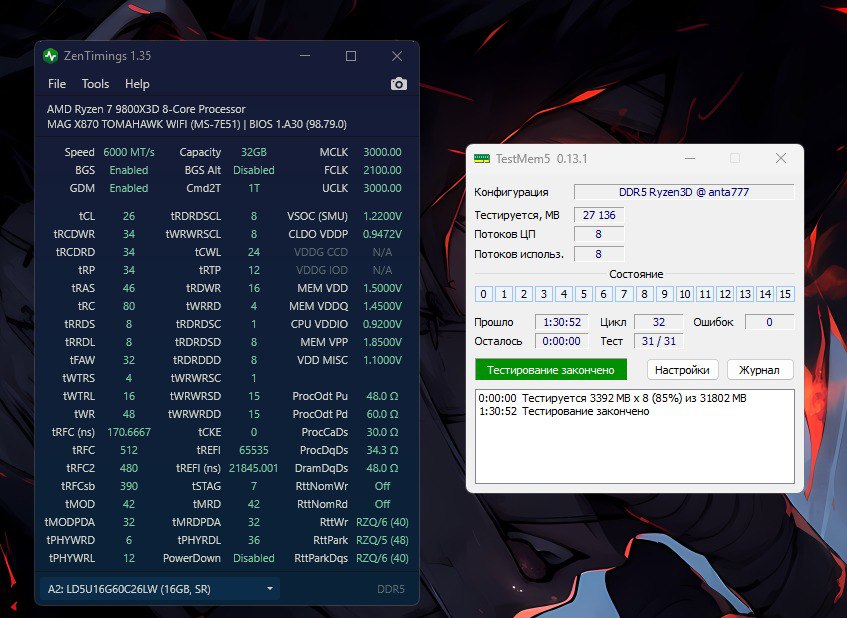Click the VSOC (SMU) value 1.2200V
The height and width of the screenshot is (618, 847).
pyautogui.click(x=382, y=216)
